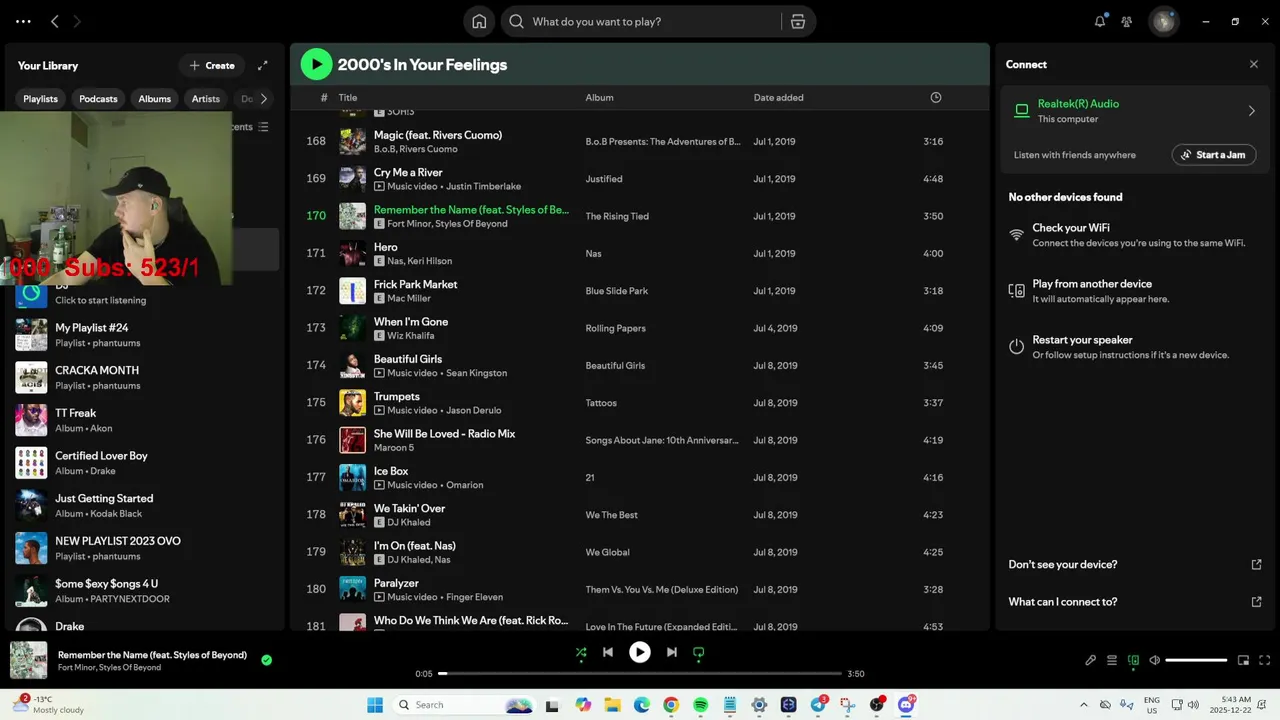Open TT Freak album by Akon
The width and height of the screenshot is (1280, 720).
click(146, 420)
